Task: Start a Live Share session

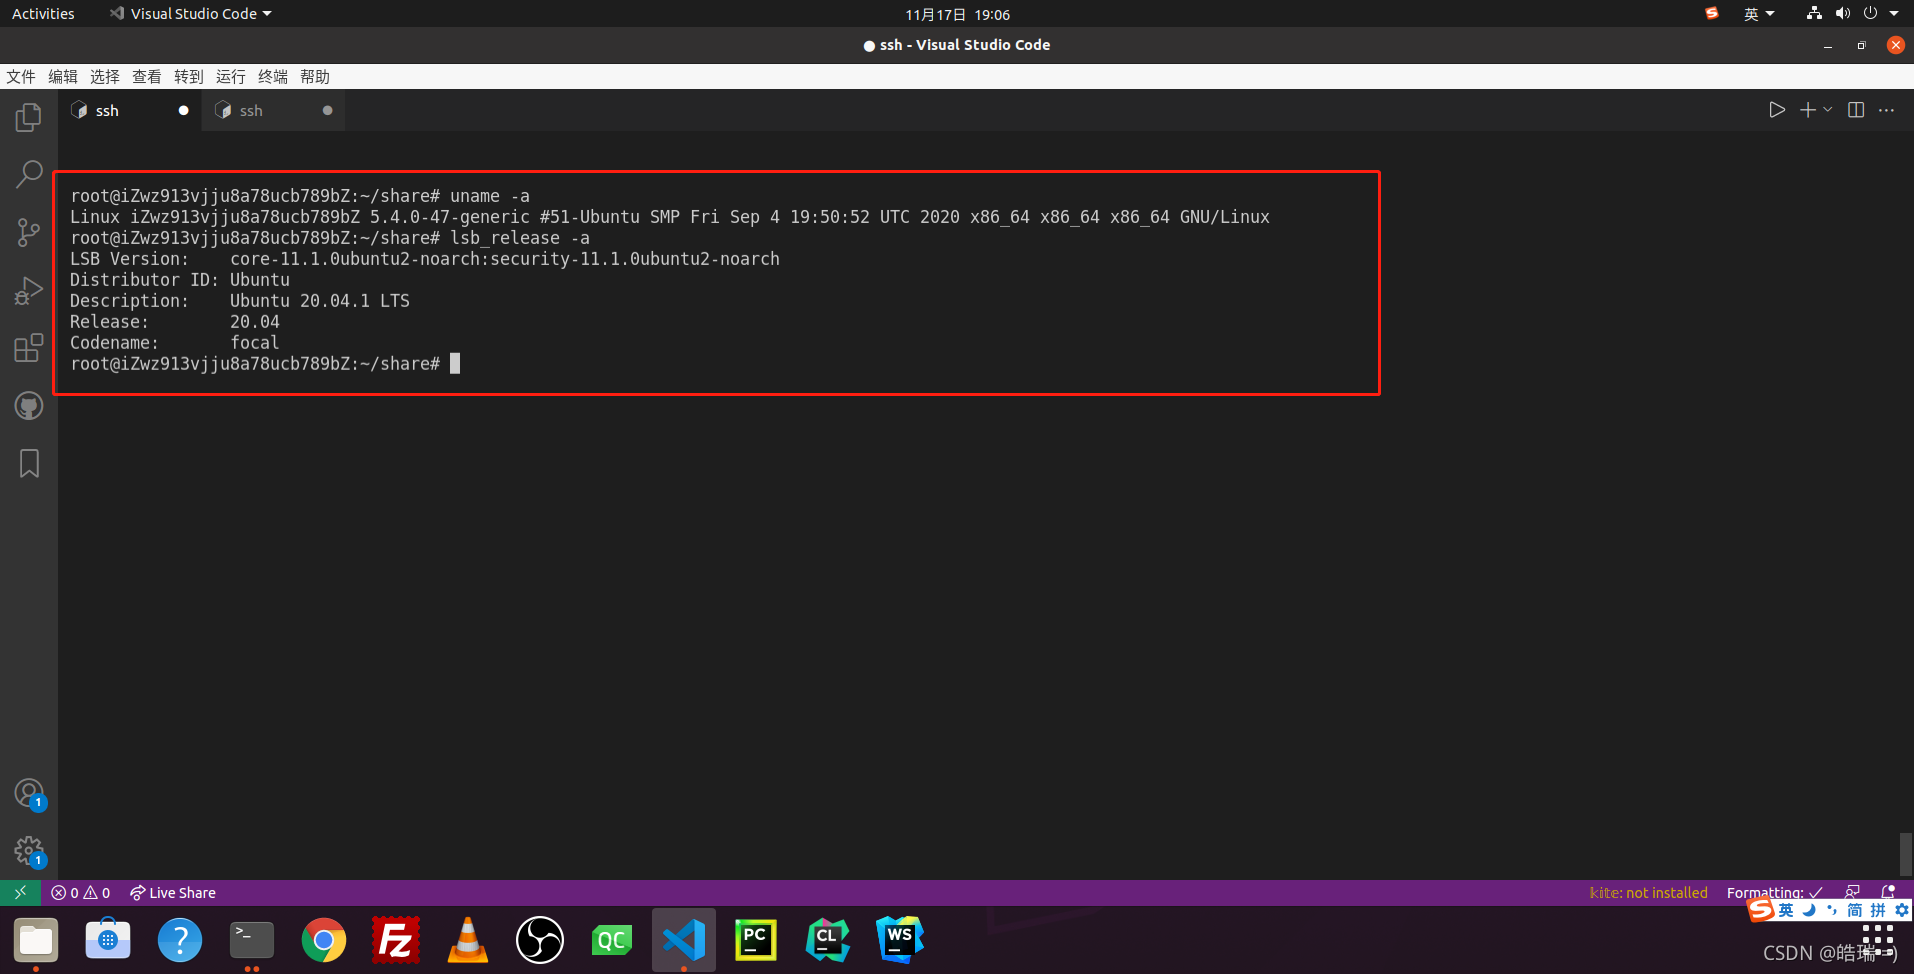Action: tap(173, 893)
